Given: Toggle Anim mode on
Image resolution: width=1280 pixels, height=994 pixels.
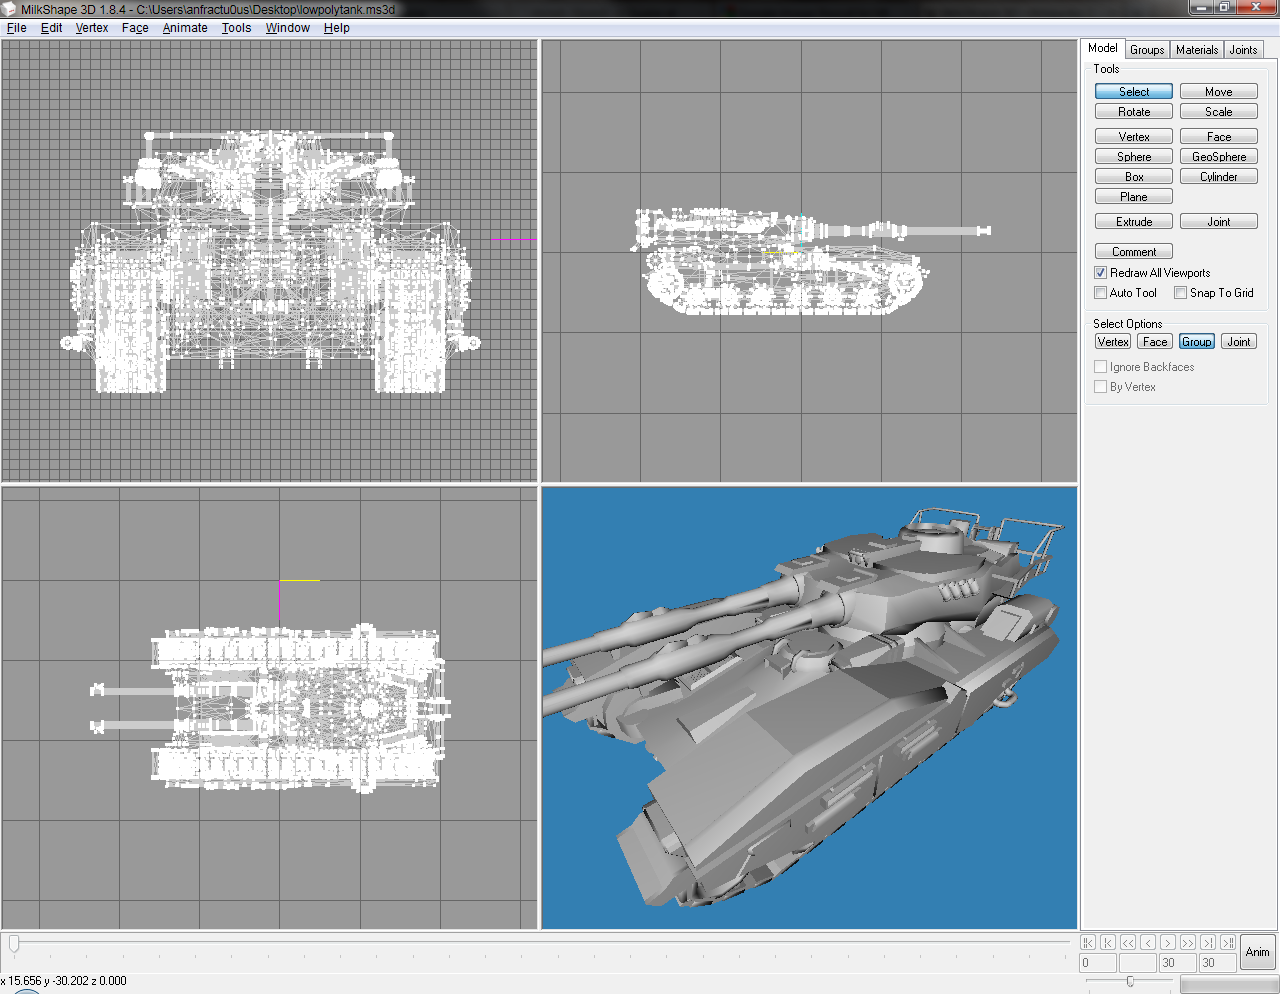Looking at the screenshot, I should 1256,951.
